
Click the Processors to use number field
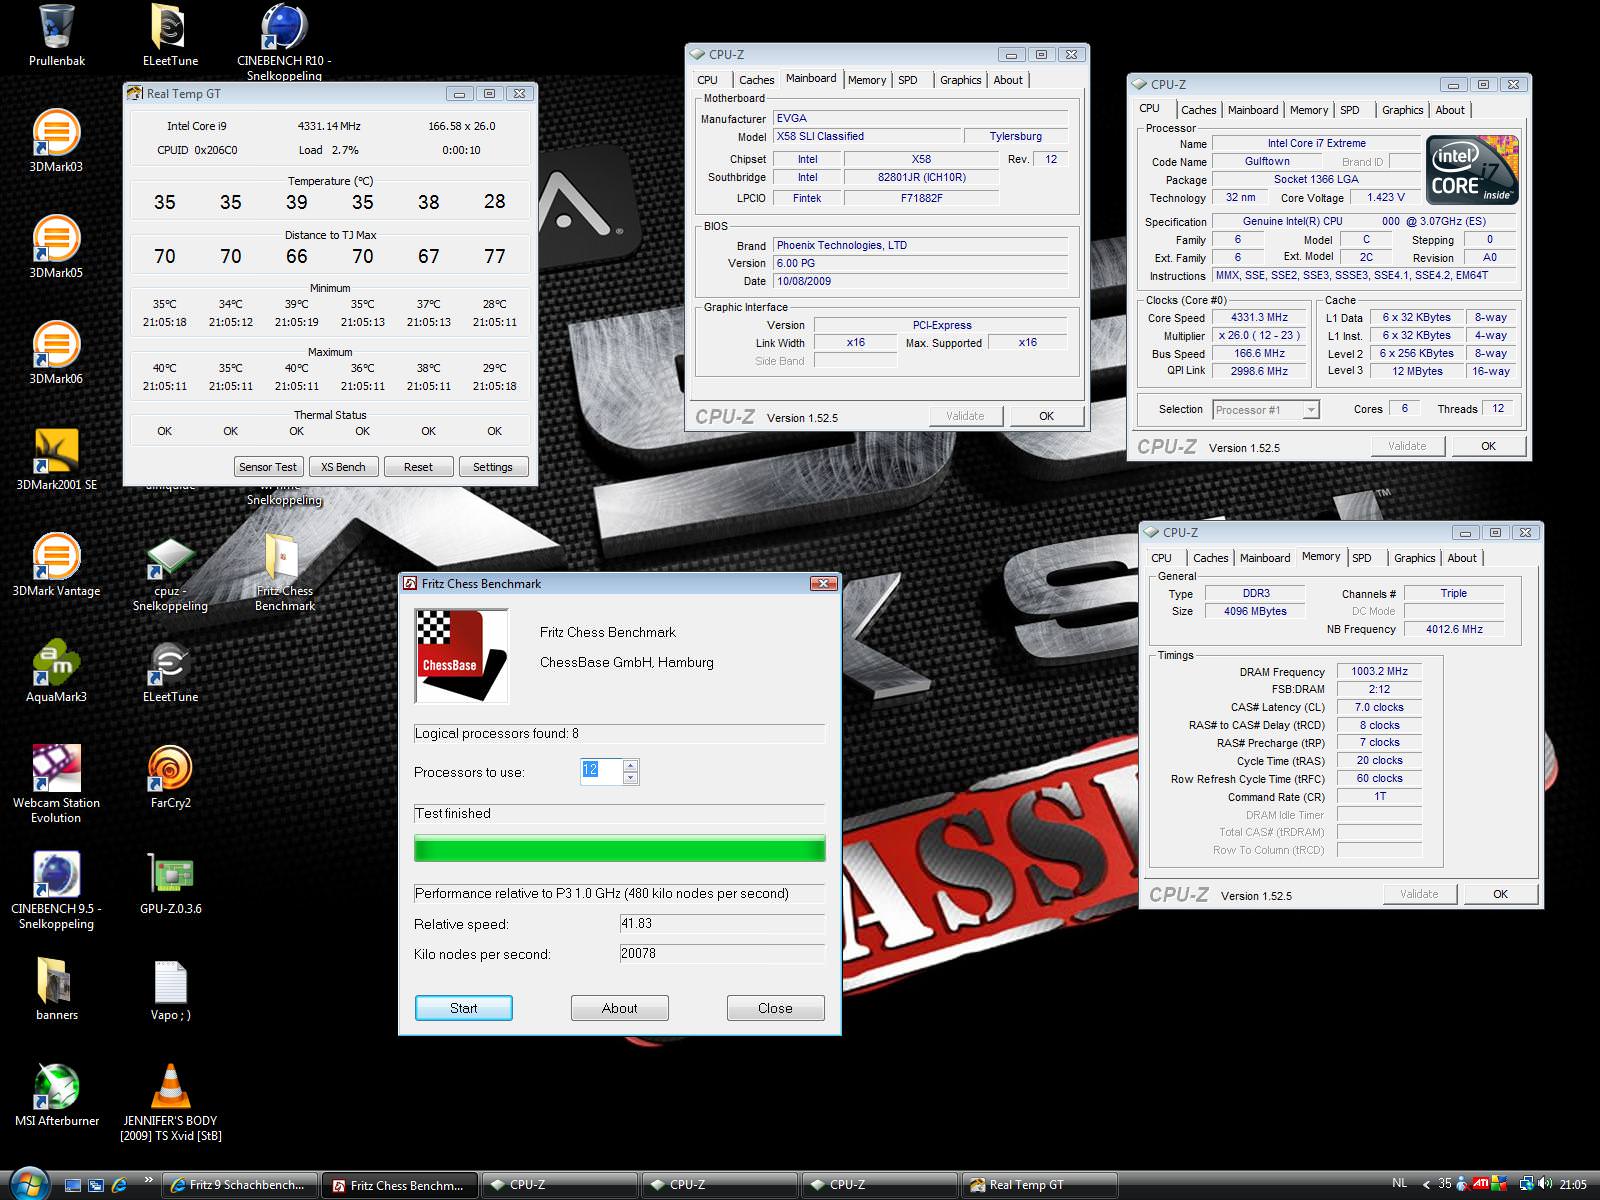tap(601, 772)
